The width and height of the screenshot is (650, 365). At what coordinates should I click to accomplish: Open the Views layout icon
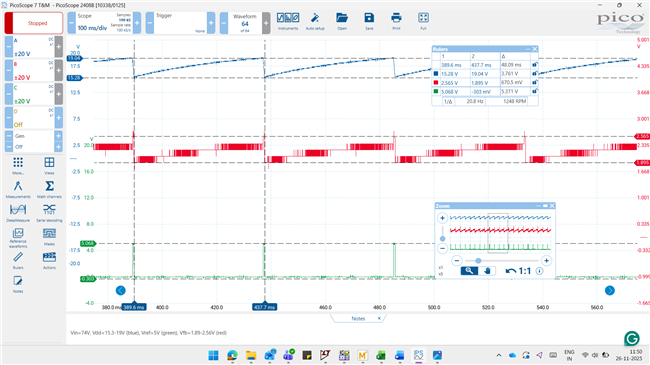coord(49,165)
